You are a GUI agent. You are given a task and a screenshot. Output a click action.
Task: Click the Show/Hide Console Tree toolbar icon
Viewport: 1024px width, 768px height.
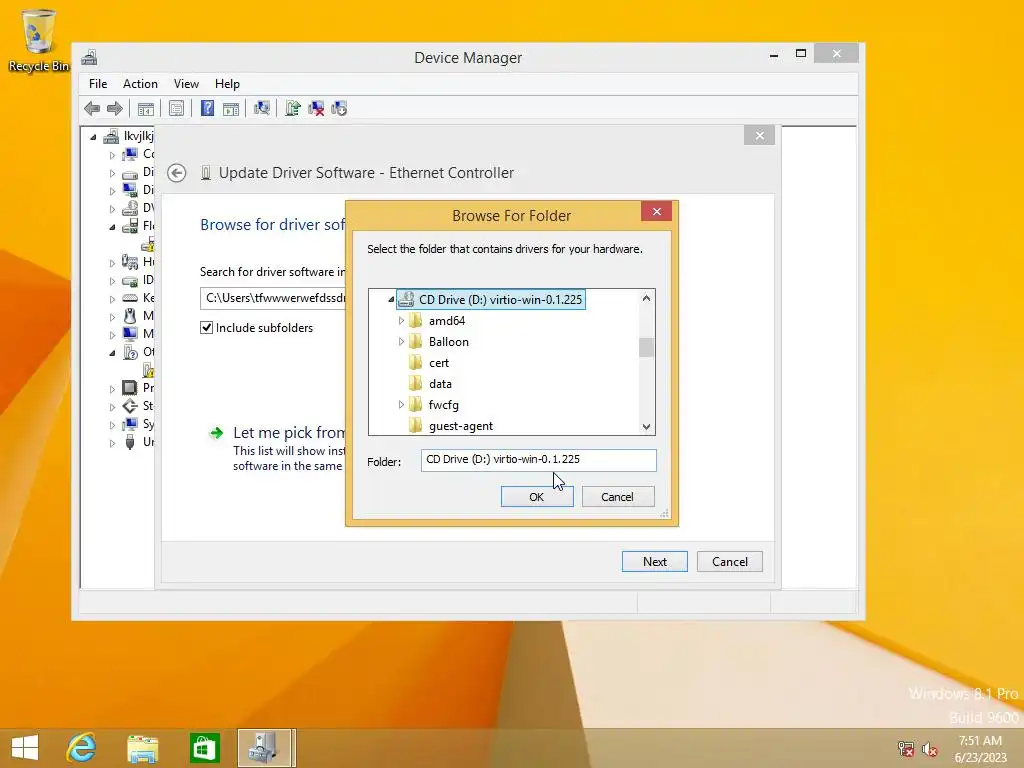click(x=146, y=108)
